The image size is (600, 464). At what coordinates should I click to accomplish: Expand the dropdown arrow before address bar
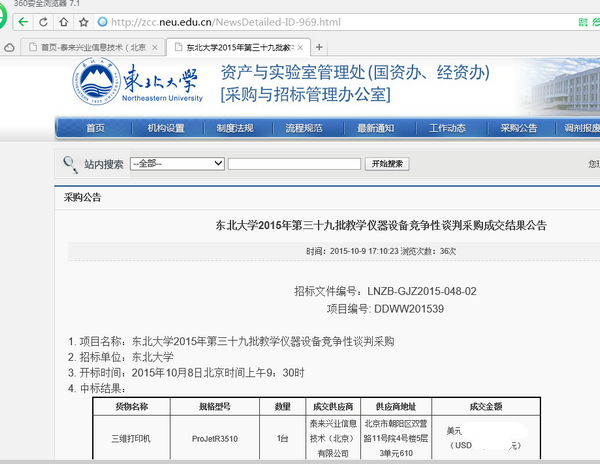click(x=85, y=21)
